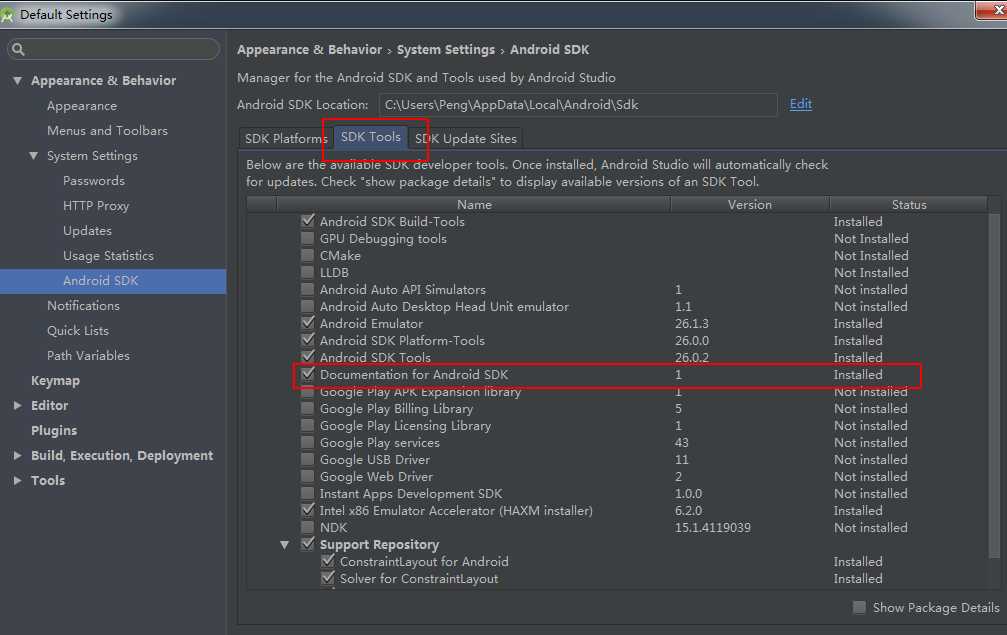Select Google Play APK Expansion library row
The width and height of the screenshot is (1007, 635).
pyautogui.click(x=420, y=392)
